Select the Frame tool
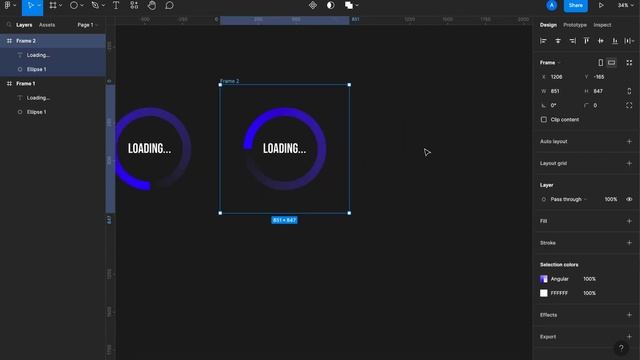Image resolution: width=640 pixels, height=360 pixels. point(53,5)
